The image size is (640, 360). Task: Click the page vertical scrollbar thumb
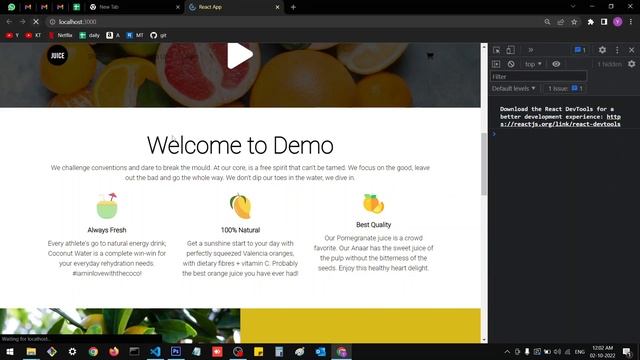[484, 164]
